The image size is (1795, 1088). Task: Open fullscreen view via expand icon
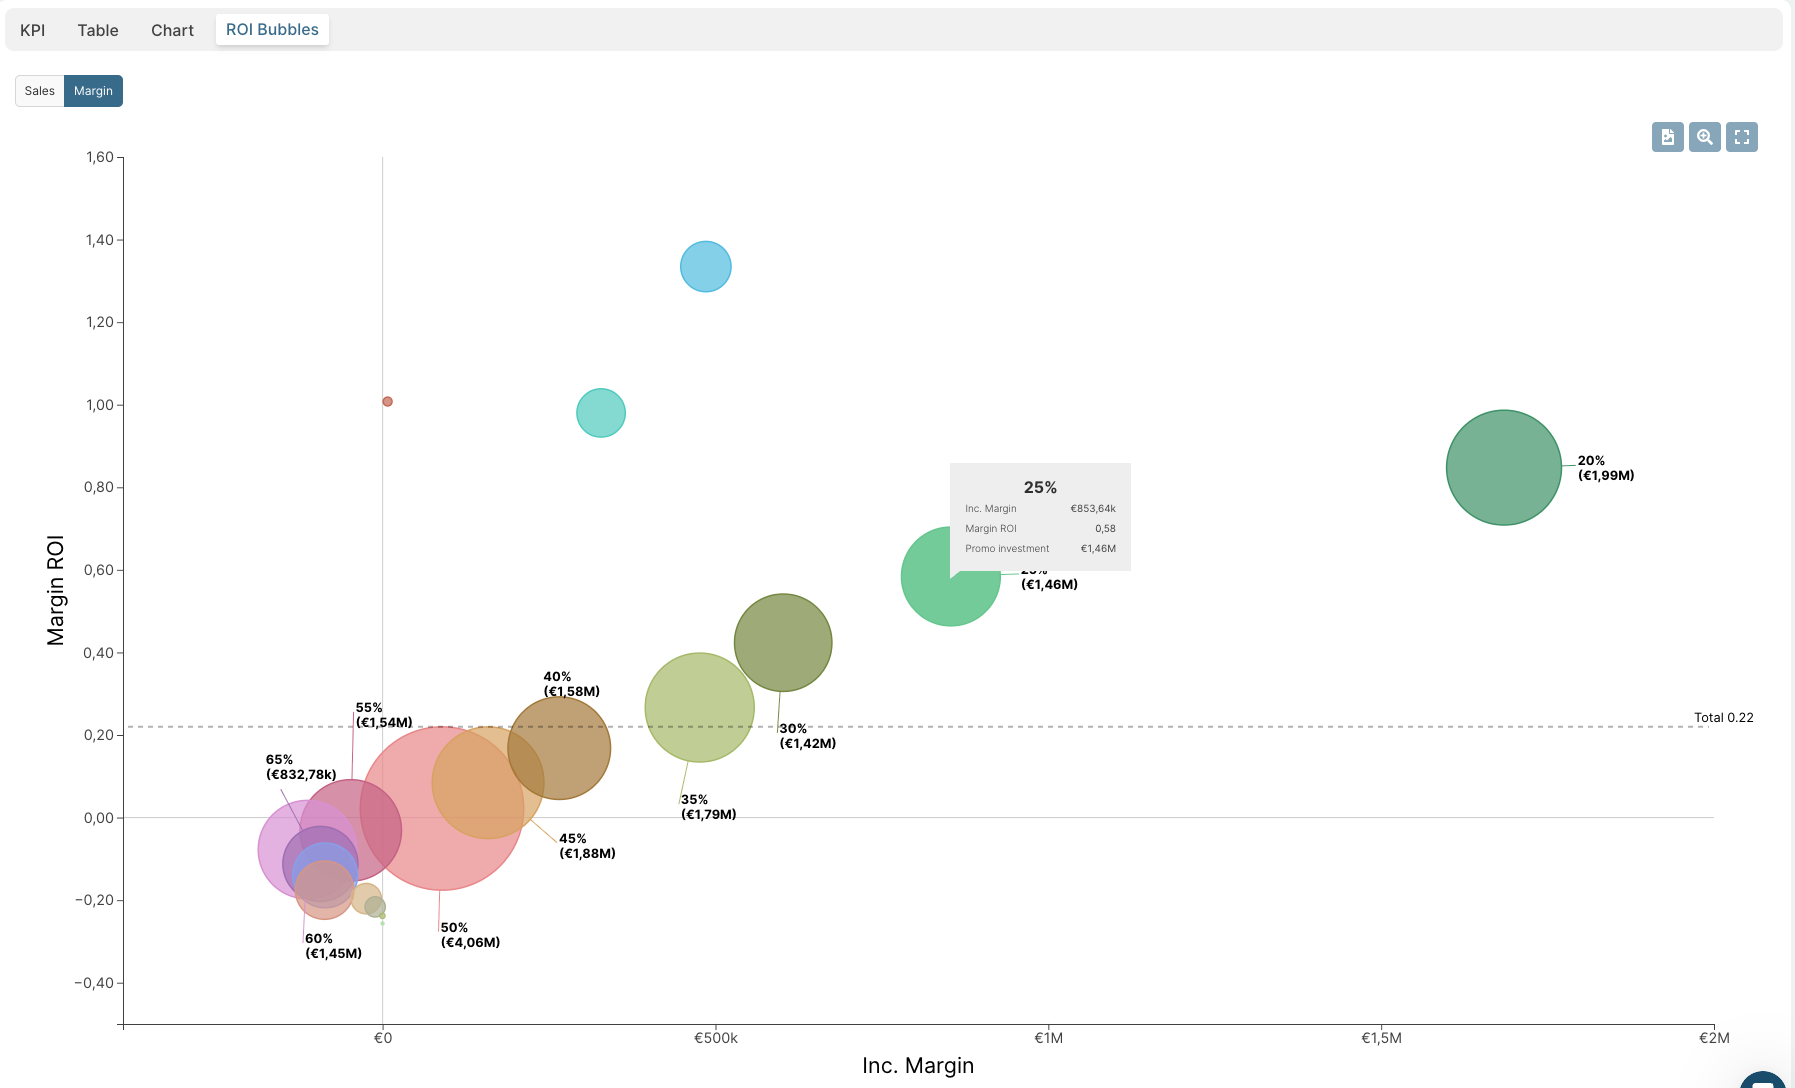1741,137
